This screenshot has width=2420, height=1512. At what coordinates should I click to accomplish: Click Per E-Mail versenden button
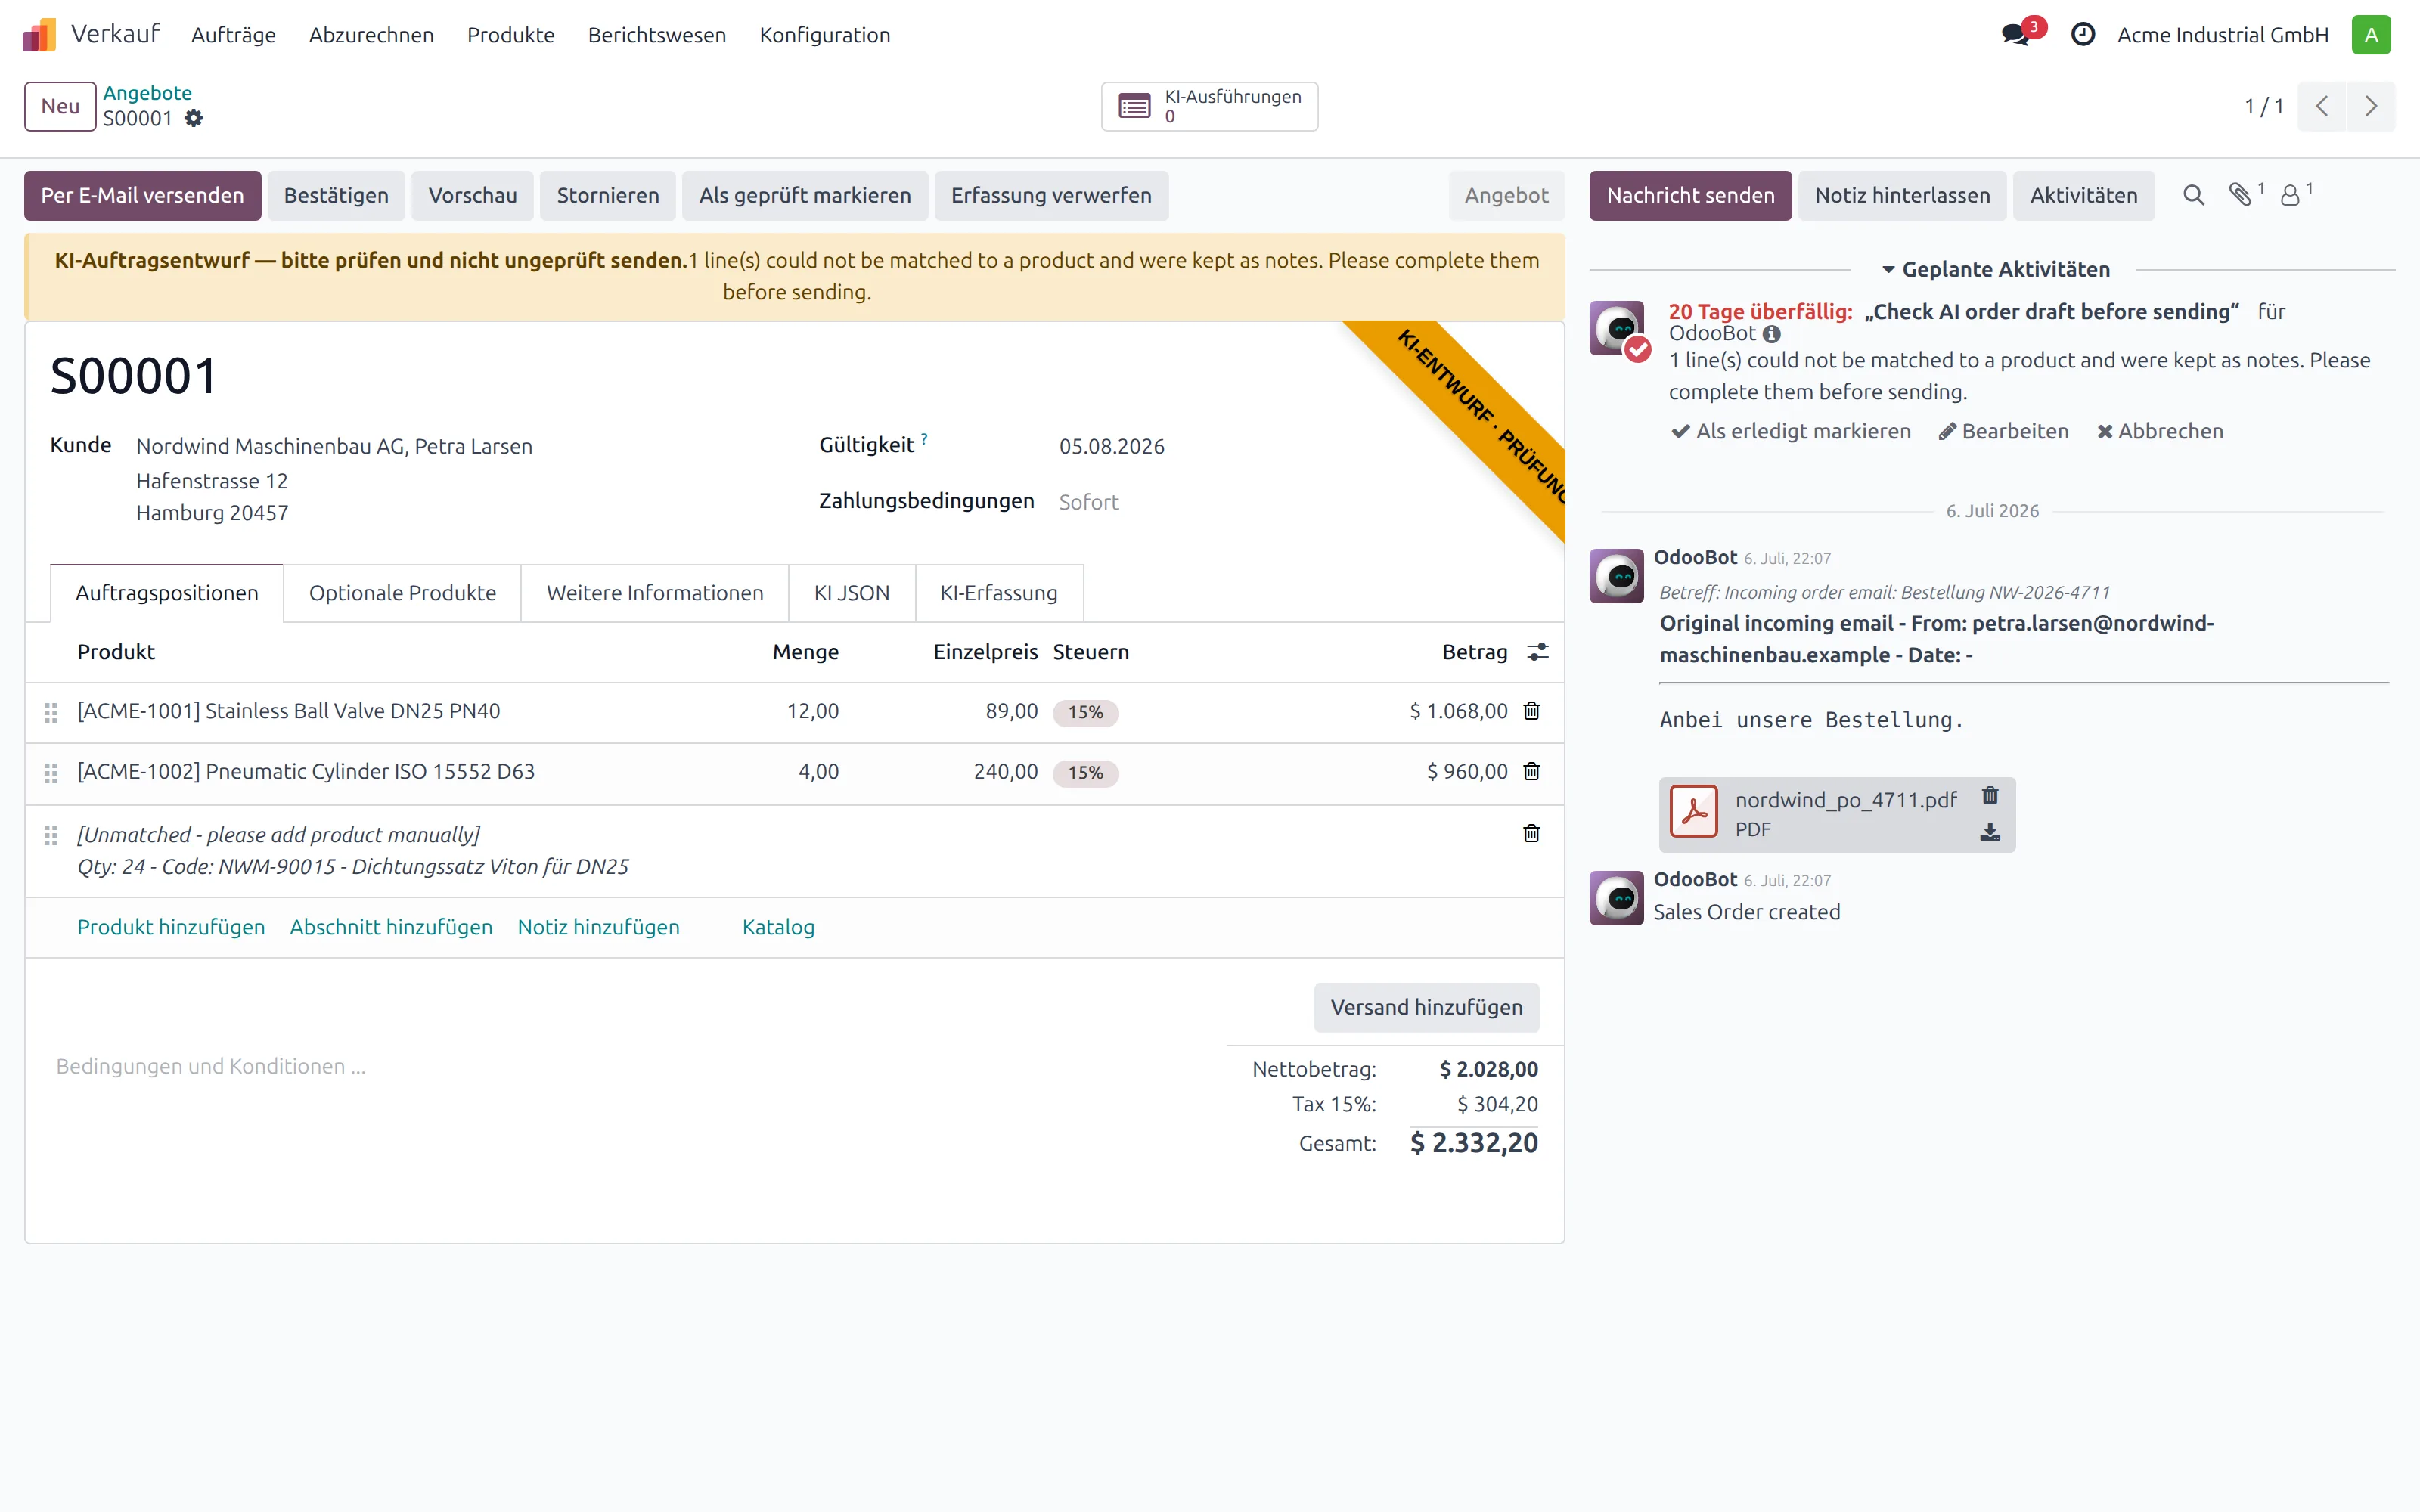coord(143,195)
